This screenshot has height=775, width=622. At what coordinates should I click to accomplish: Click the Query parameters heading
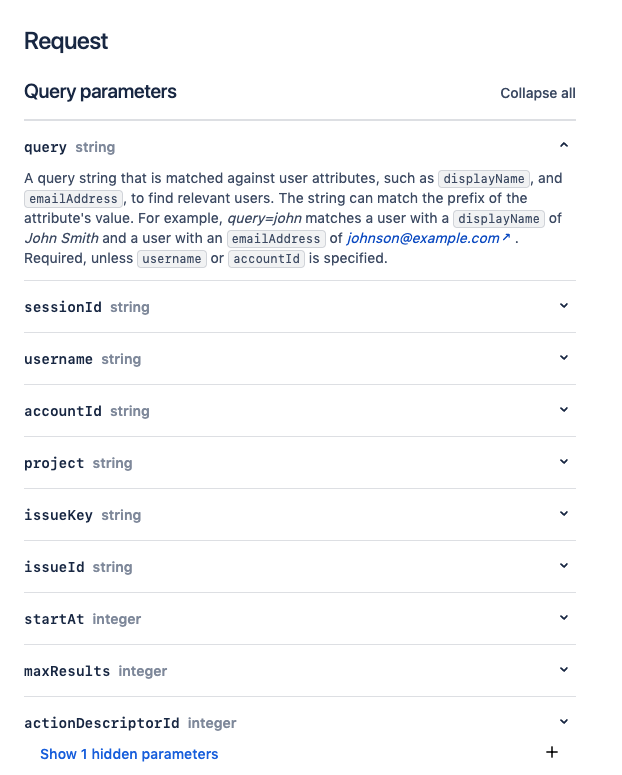100,92
